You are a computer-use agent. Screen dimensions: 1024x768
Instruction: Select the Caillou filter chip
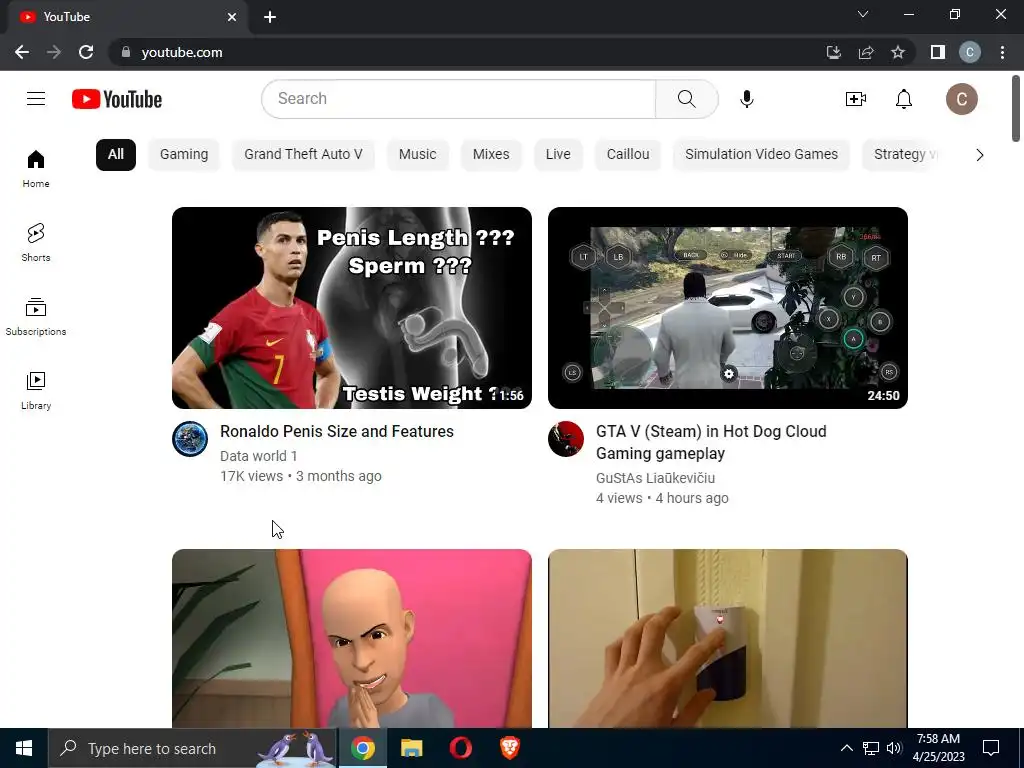(x=628, y=155)
